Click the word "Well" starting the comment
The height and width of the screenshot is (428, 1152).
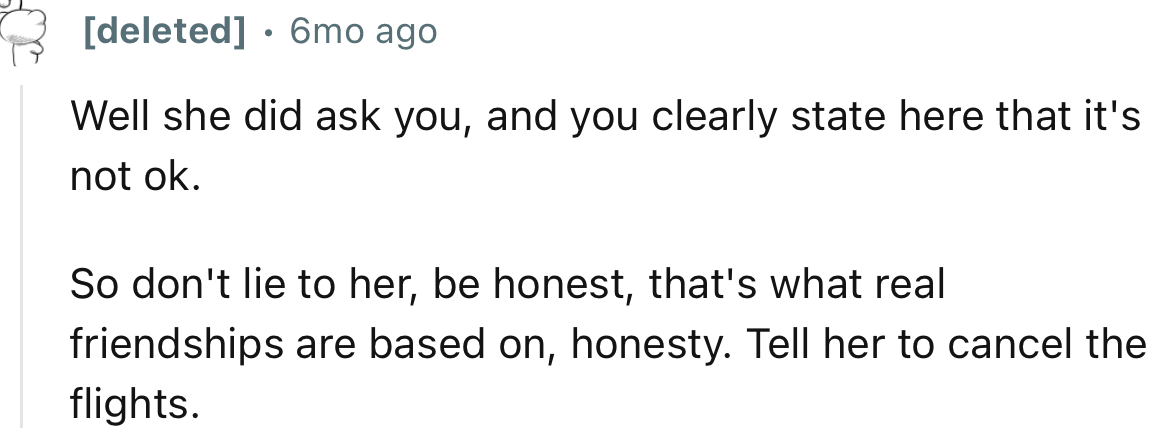click(x=106, y=120)
